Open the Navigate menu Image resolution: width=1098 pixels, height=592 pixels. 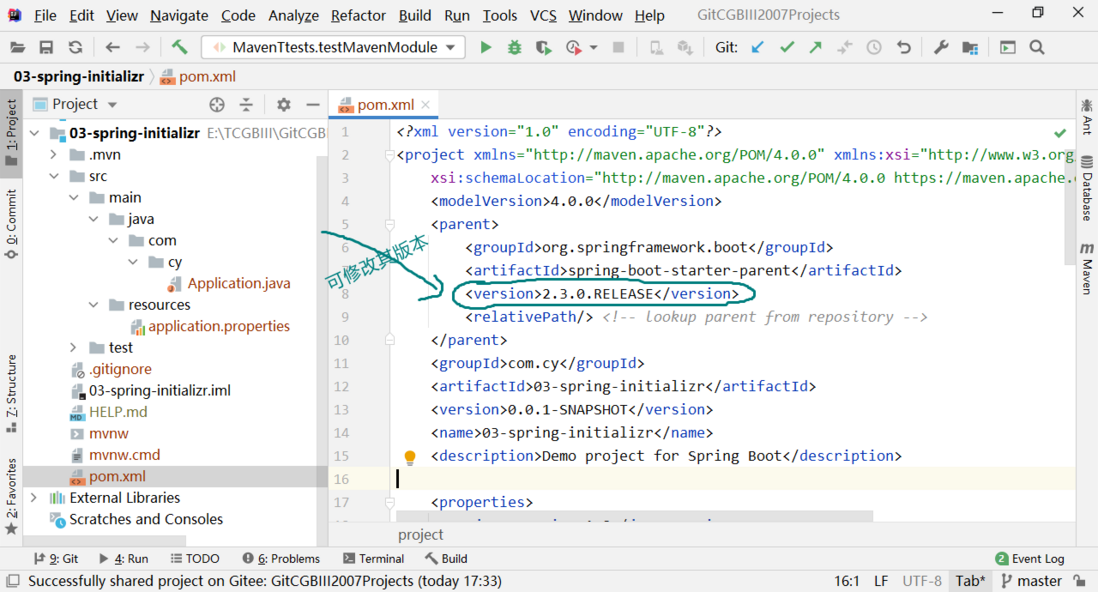pyautogui.click(x=179, y=15)
